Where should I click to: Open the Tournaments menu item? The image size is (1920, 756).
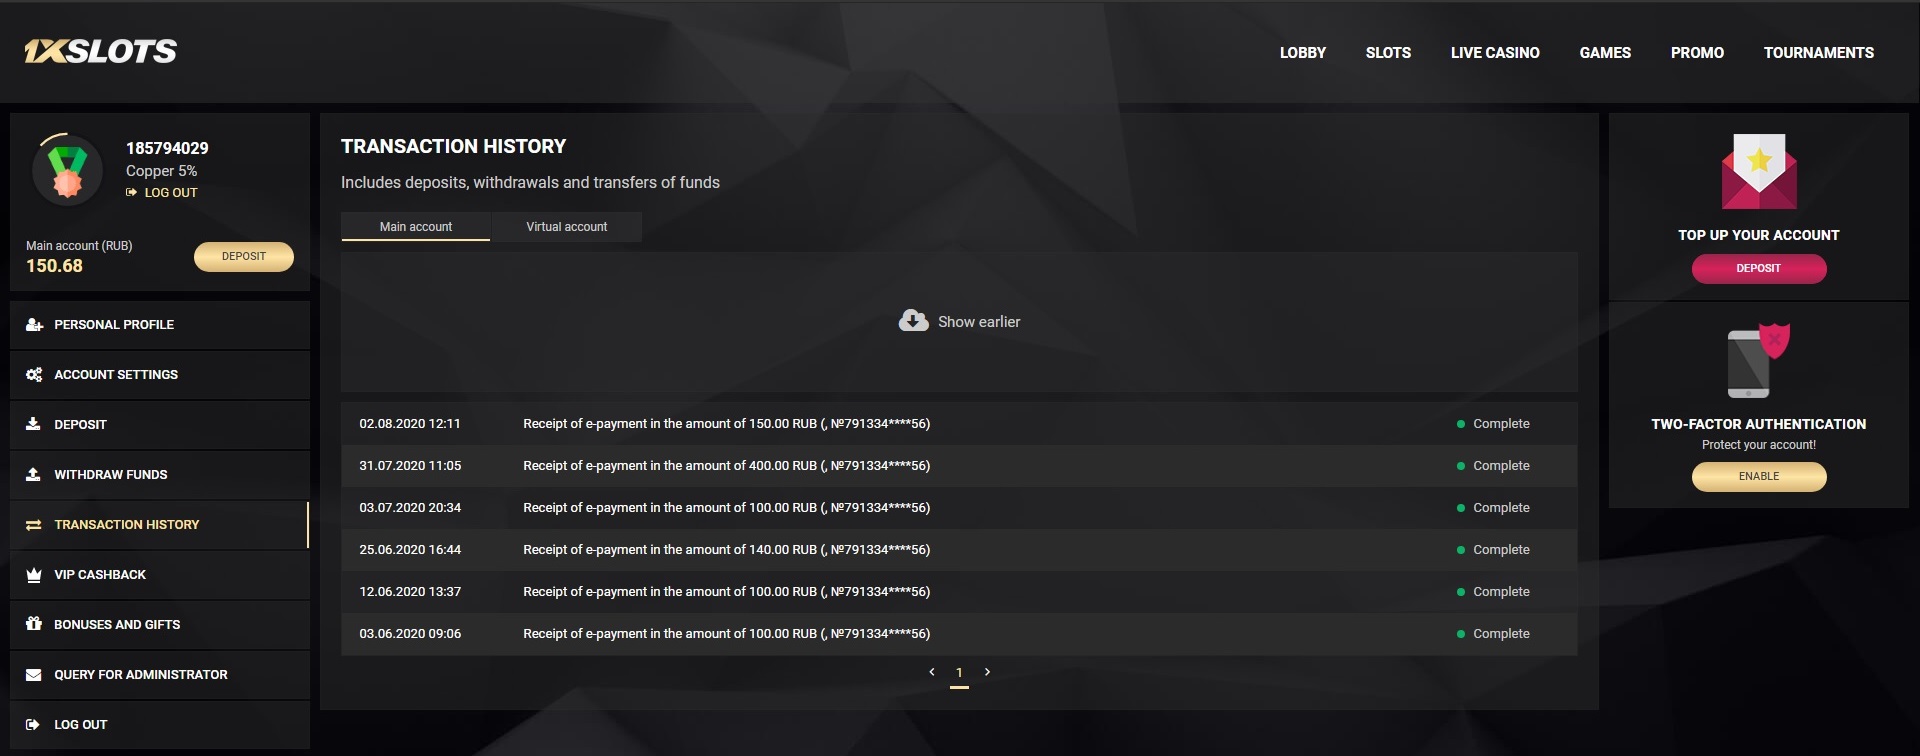1818,53
